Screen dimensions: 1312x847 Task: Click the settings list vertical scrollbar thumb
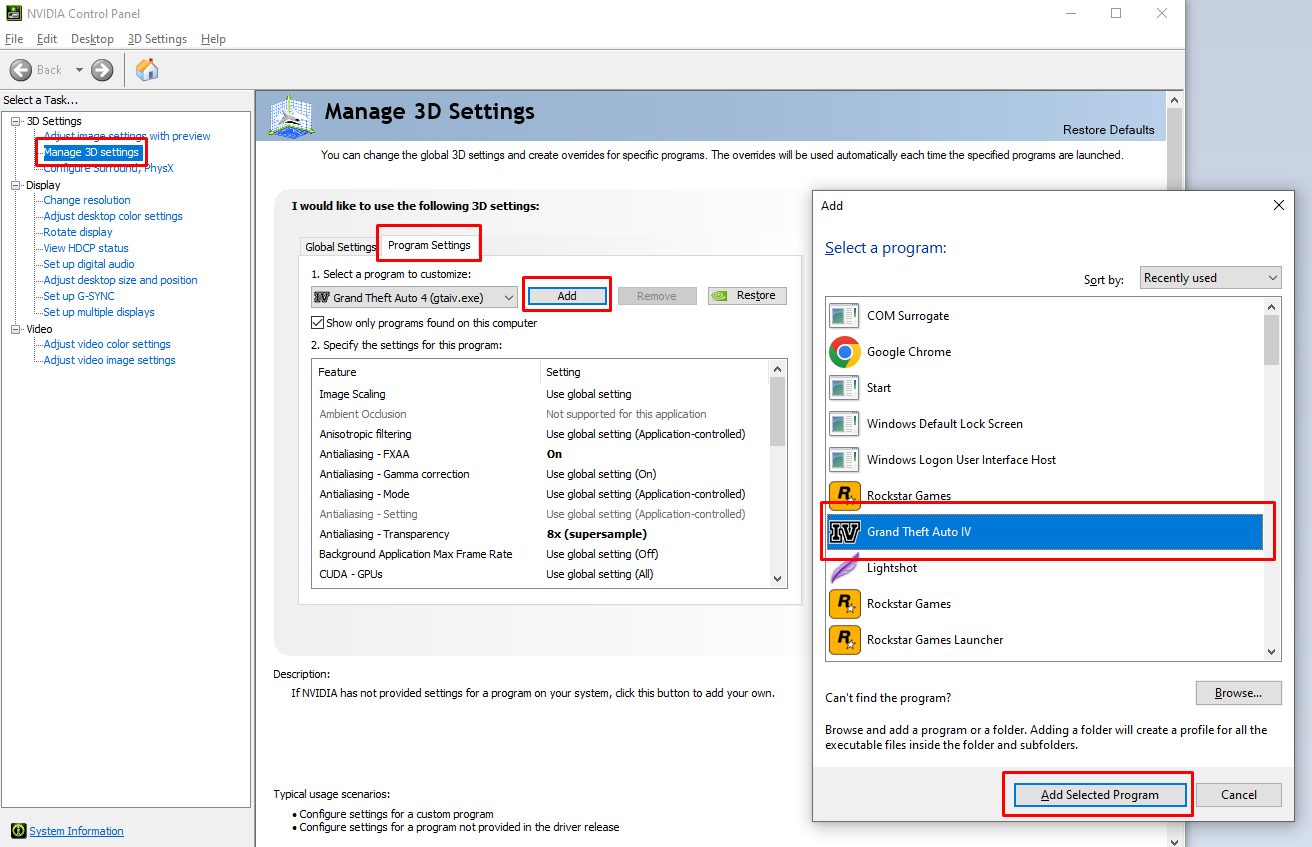(778, 413)
